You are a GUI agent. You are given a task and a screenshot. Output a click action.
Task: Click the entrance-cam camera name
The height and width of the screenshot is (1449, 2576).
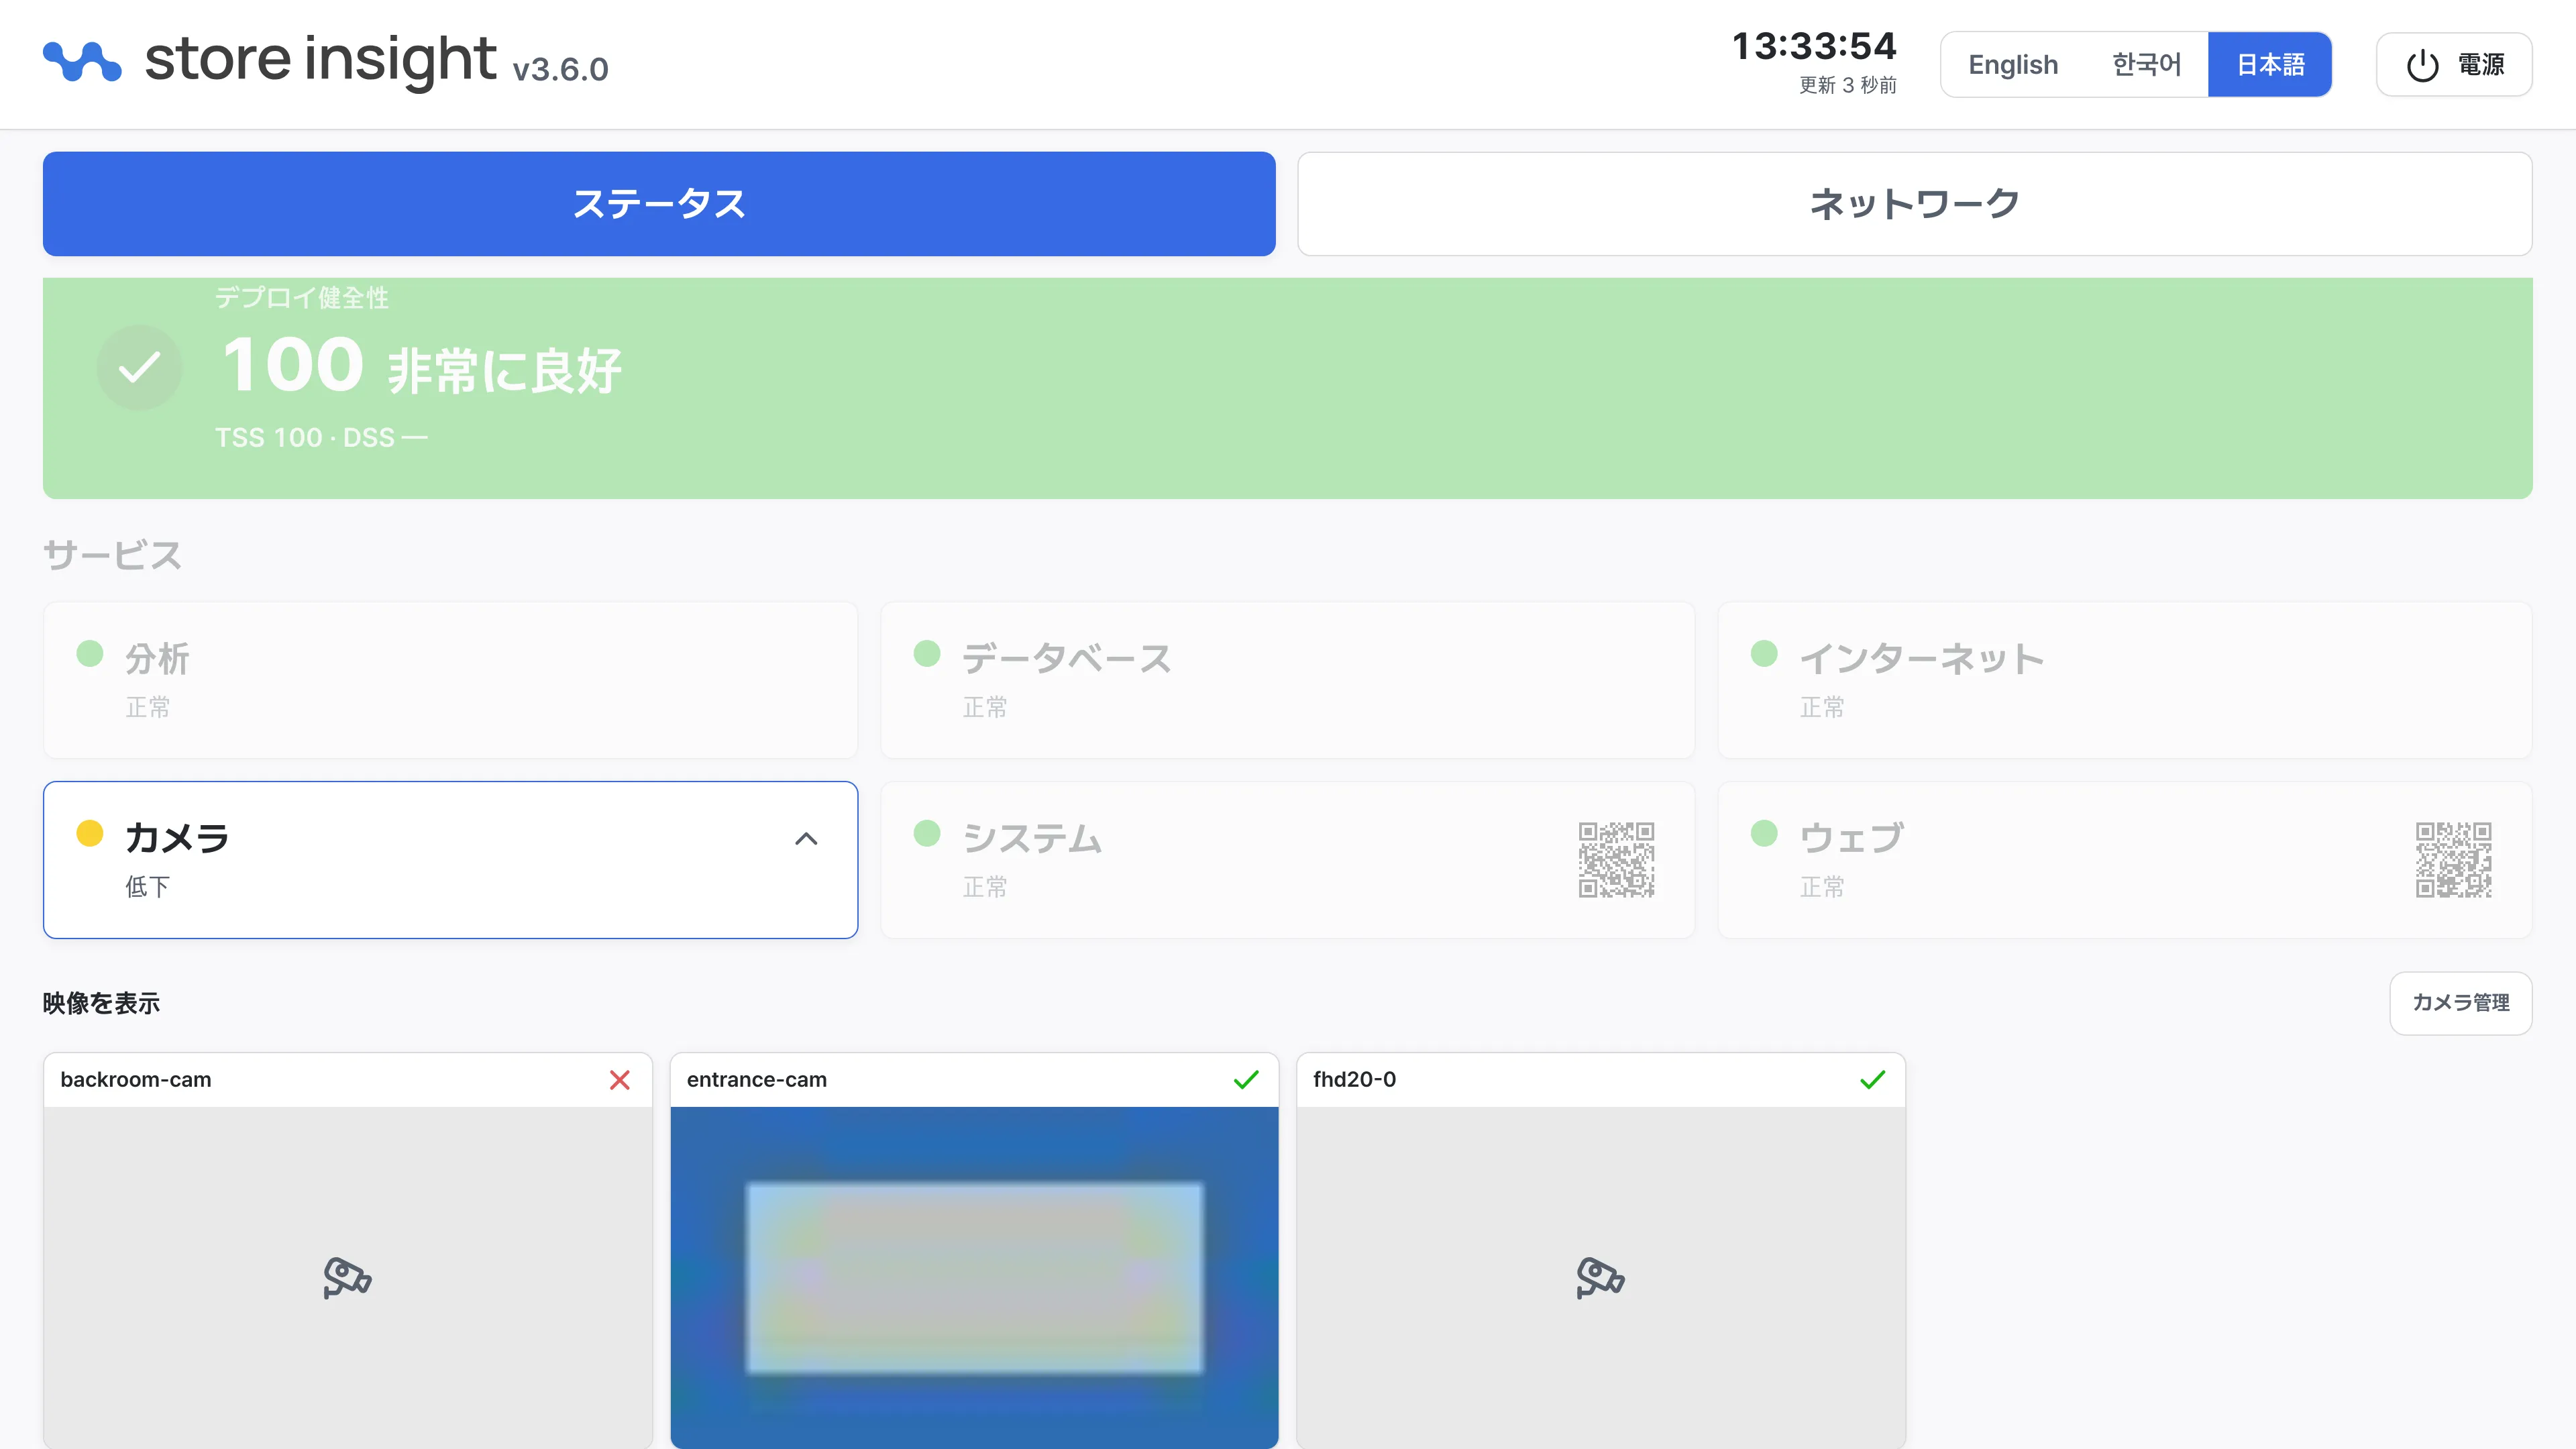point(757,1080)
